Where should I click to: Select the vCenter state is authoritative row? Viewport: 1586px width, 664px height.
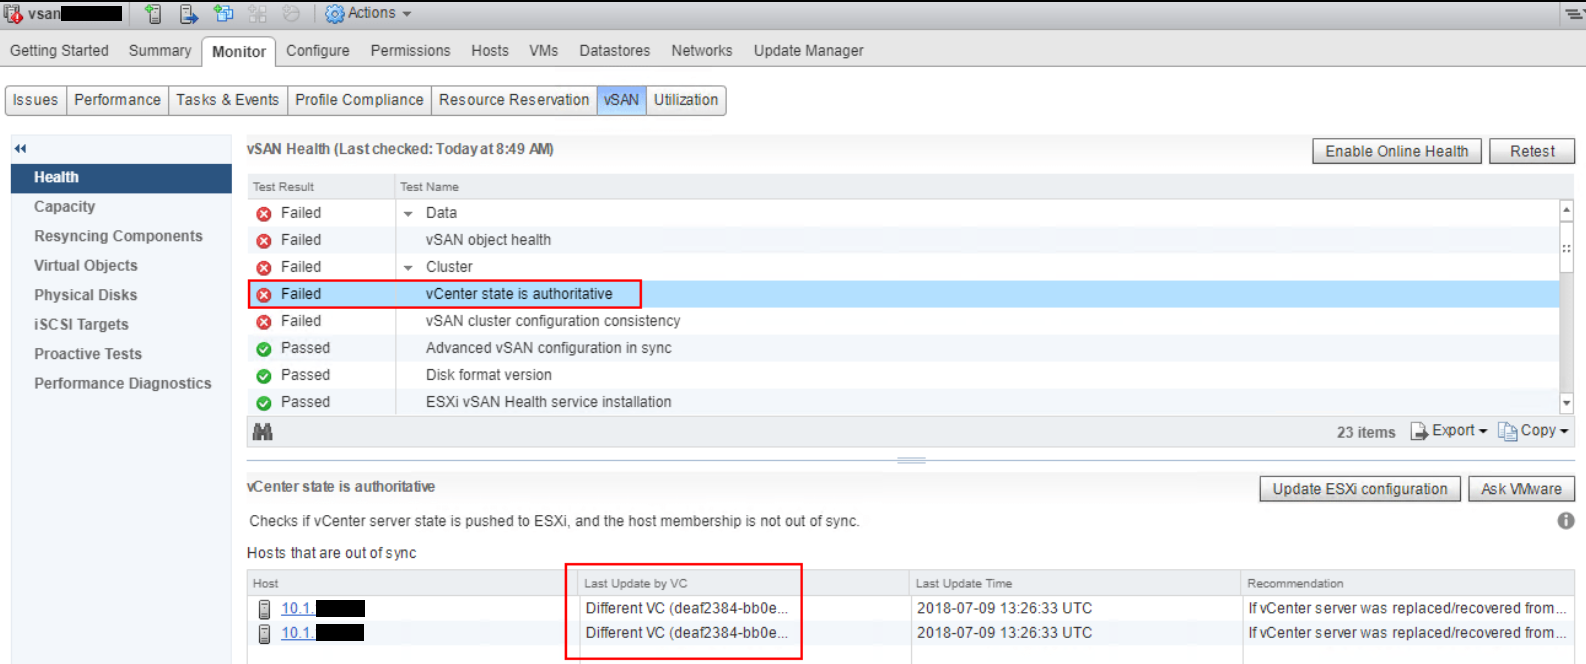coord(903,294)
